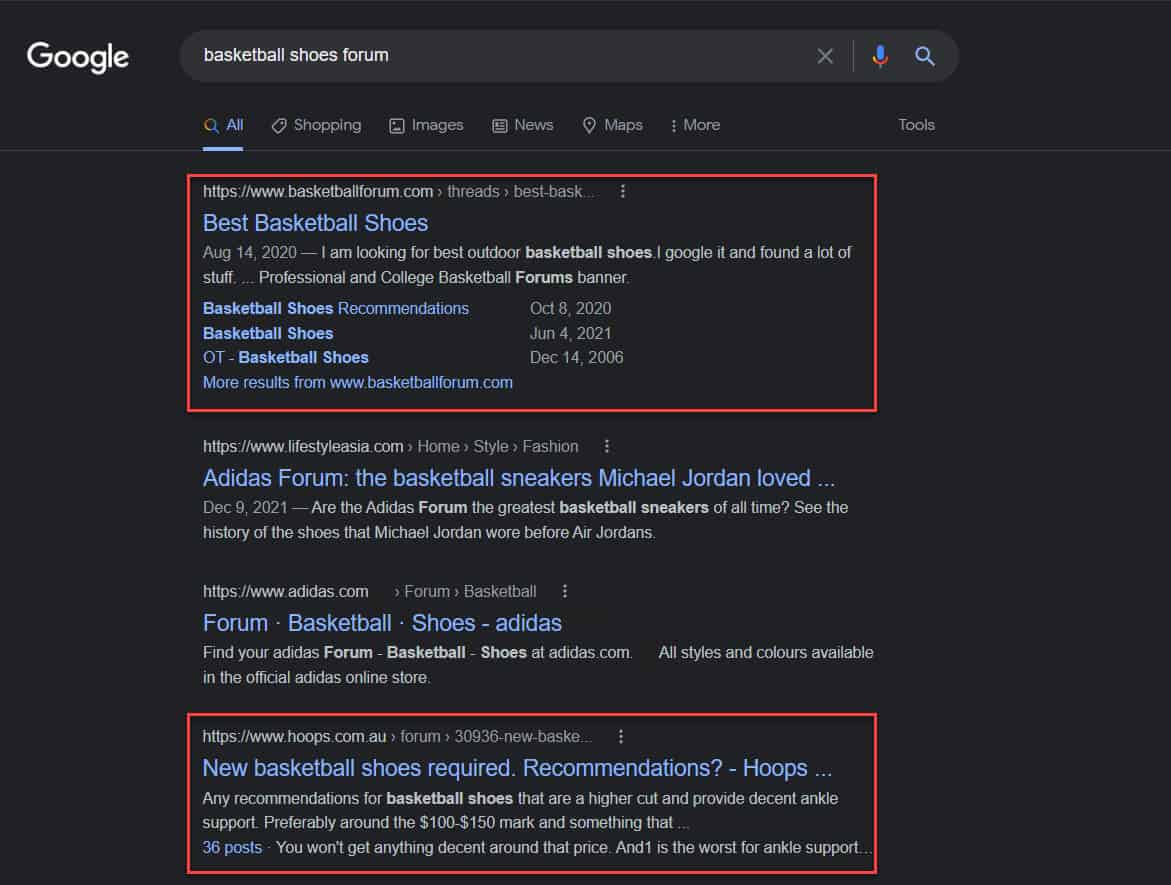Open options for basketballforum.com result

623,191
